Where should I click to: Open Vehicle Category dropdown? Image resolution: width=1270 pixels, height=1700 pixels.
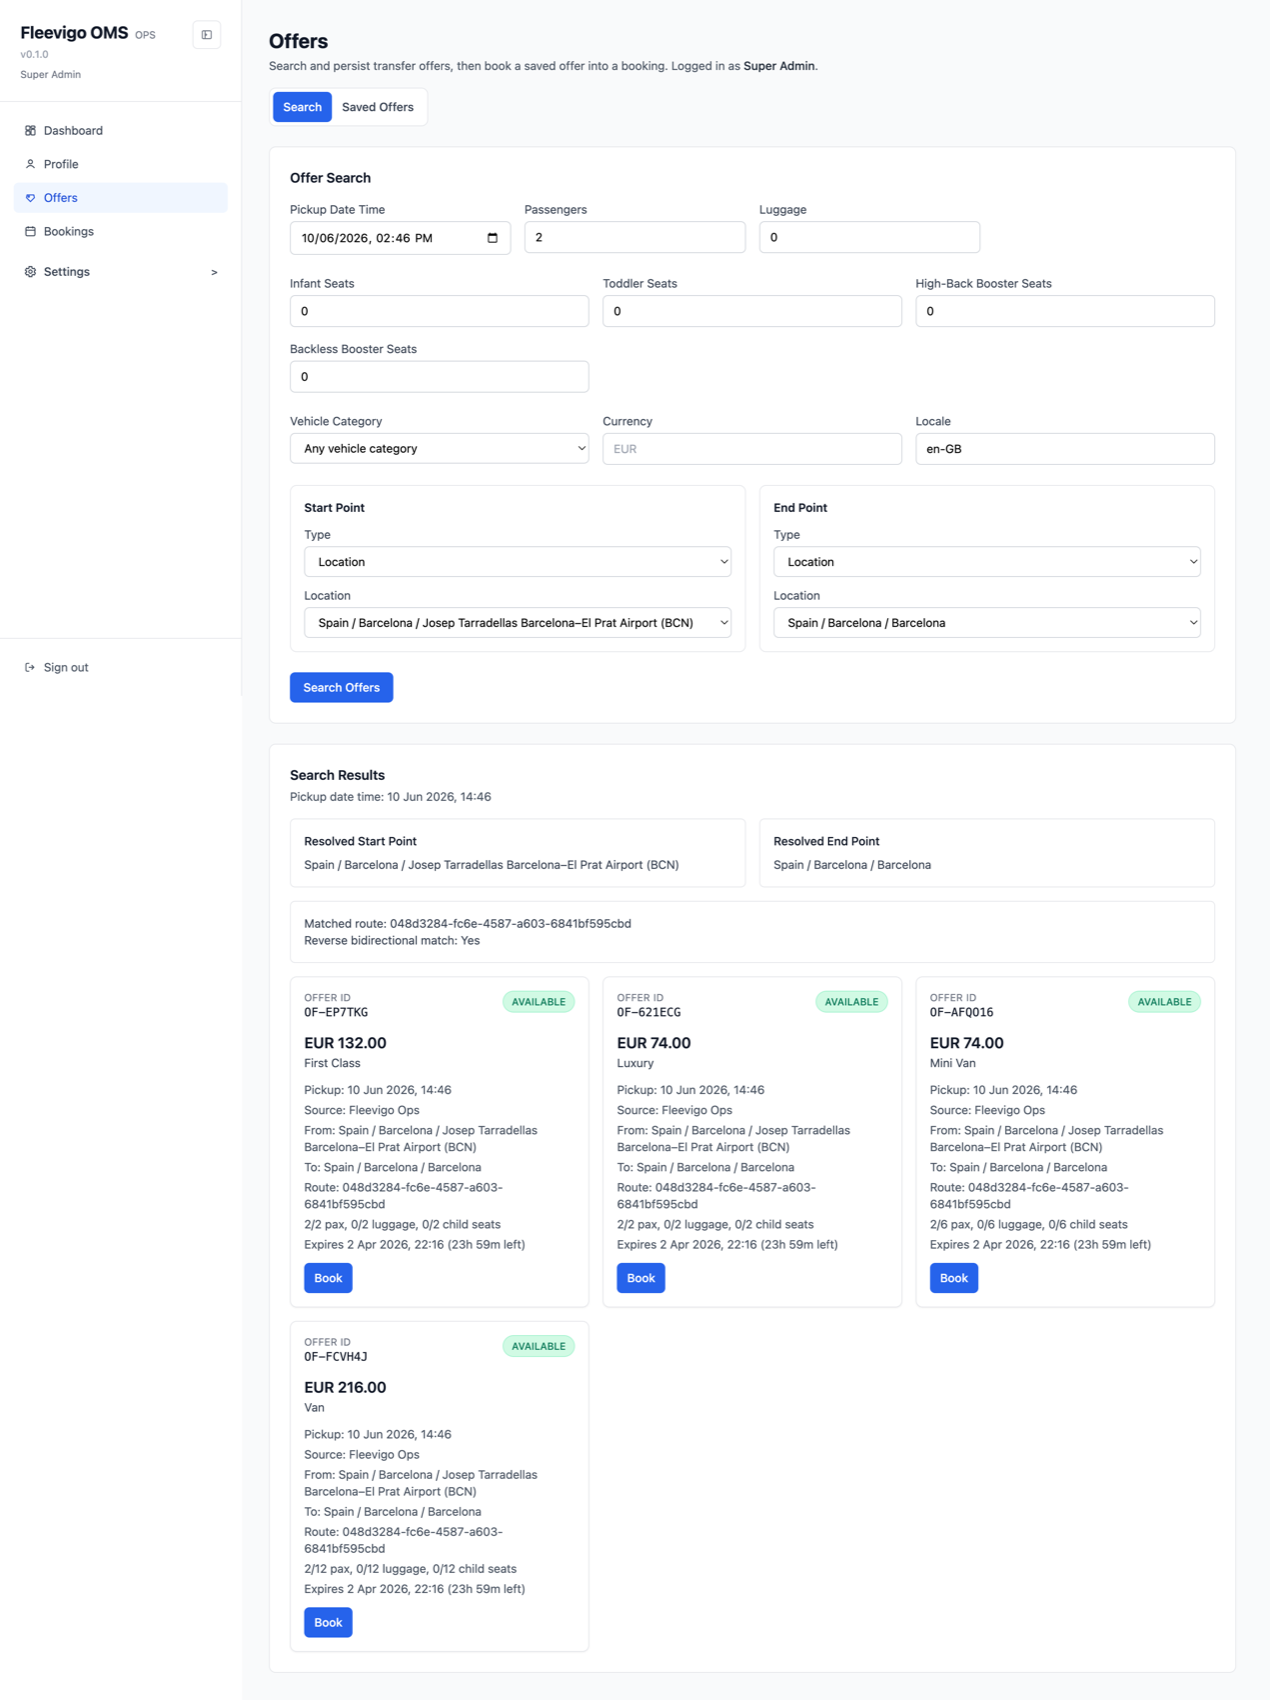pyautogui.click(x=439, y=449)
